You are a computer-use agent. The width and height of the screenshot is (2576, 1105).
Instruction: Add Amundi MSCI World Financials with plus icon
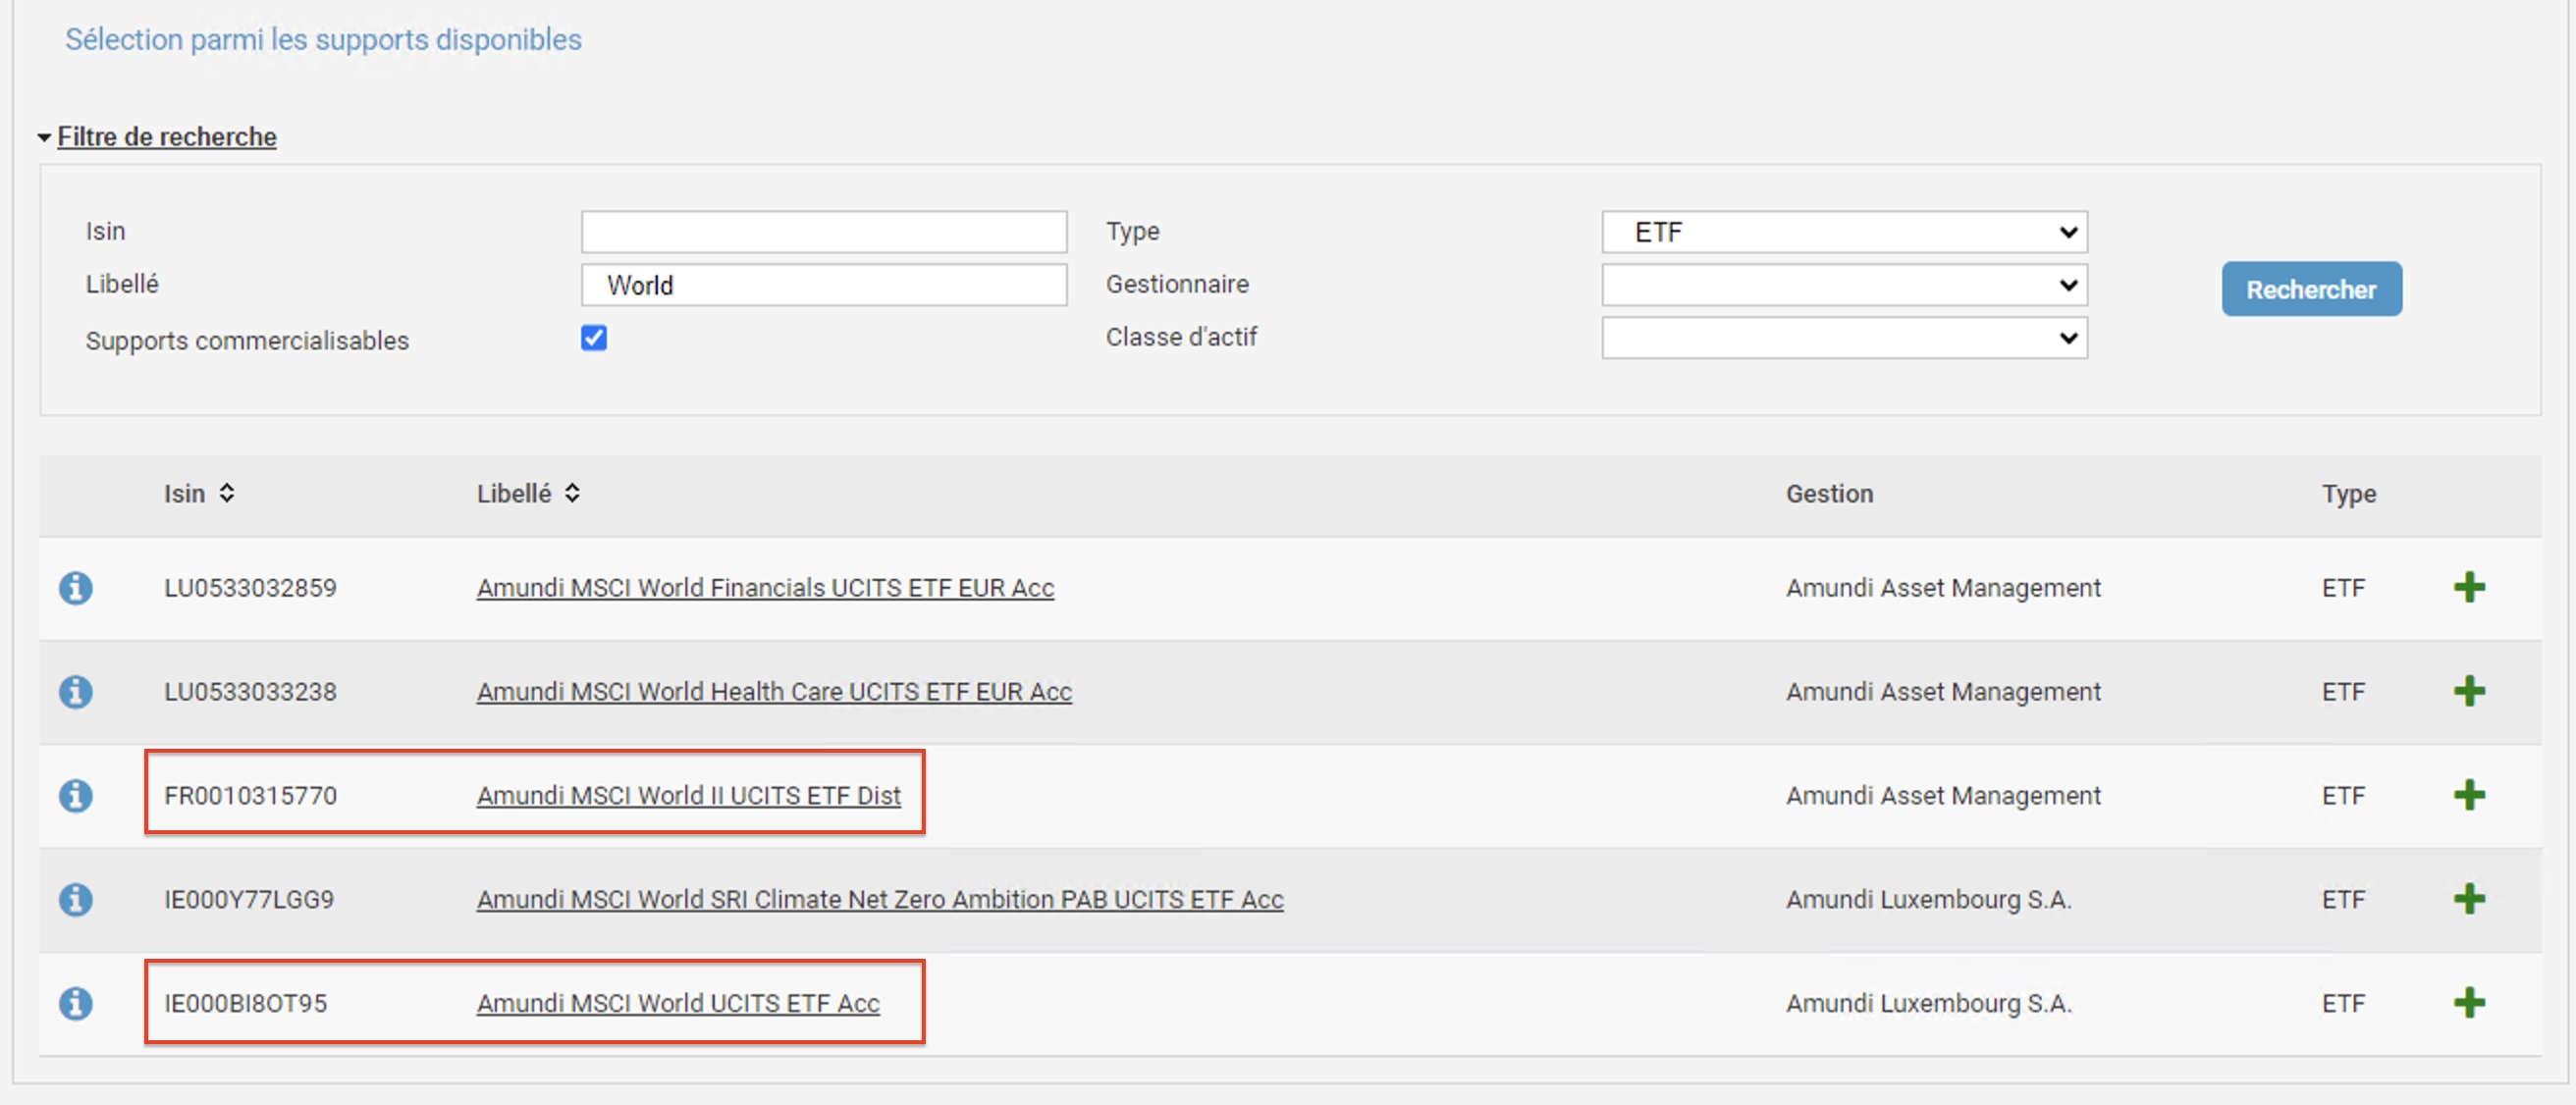click(2468, 588)
